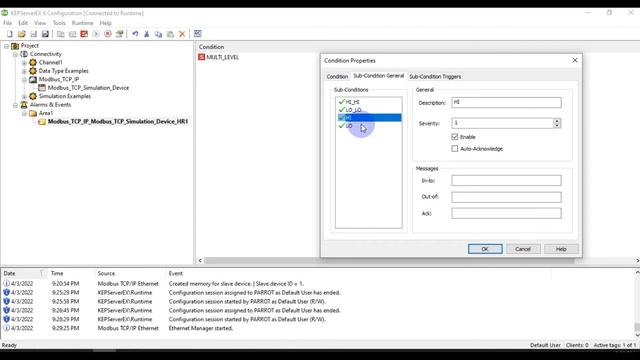Click the Save As disk icon
Image resolution: width=640 pixels, height=360 pixels.
pyautogui.click(x=45, y=34)
